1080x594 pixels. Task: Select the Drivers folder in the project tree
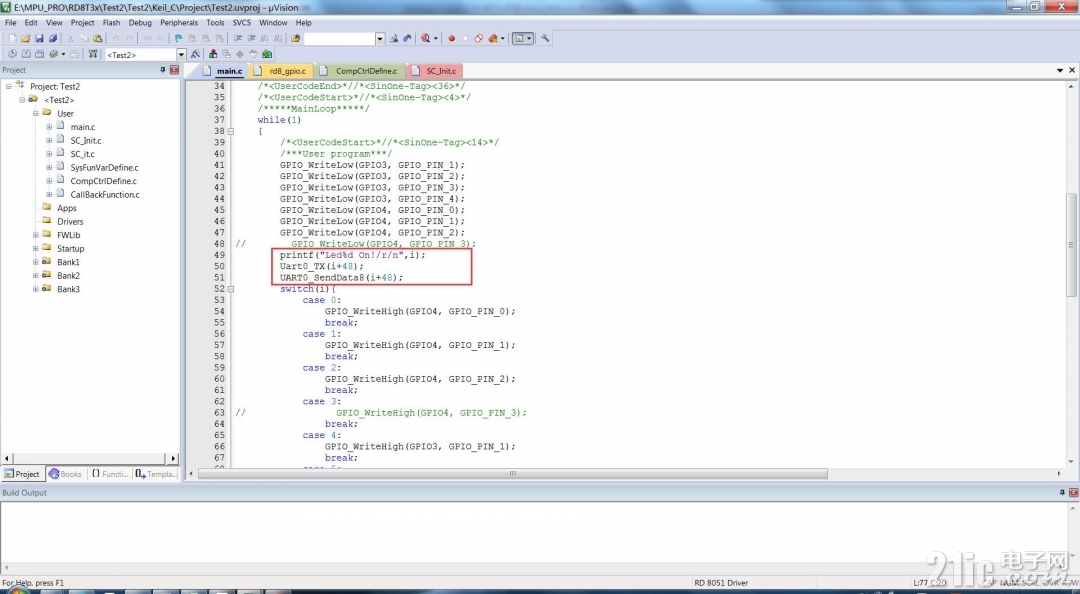(x=70, y=221)
